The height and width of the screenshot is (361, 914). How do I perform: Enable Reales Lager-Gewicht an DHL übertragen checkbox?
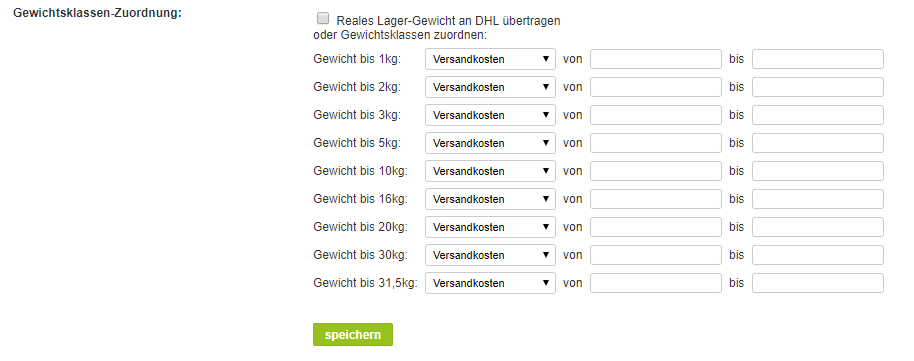[x=323, y=19]
